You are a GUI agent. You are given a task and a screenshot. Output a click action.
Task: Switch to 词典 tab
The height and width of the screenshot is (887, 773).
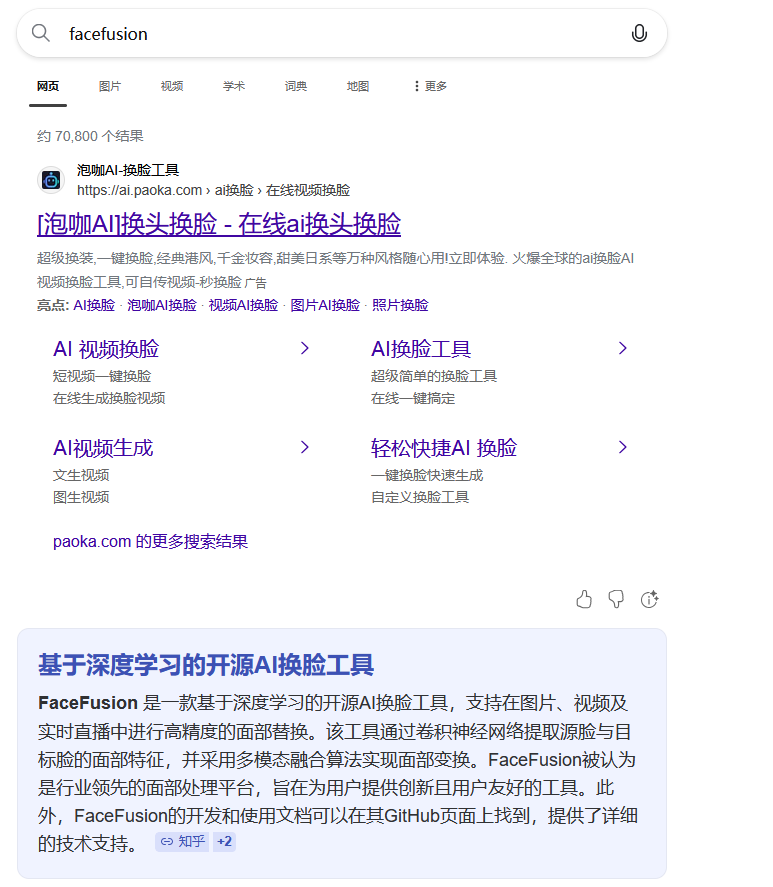(x=296, y=86)
